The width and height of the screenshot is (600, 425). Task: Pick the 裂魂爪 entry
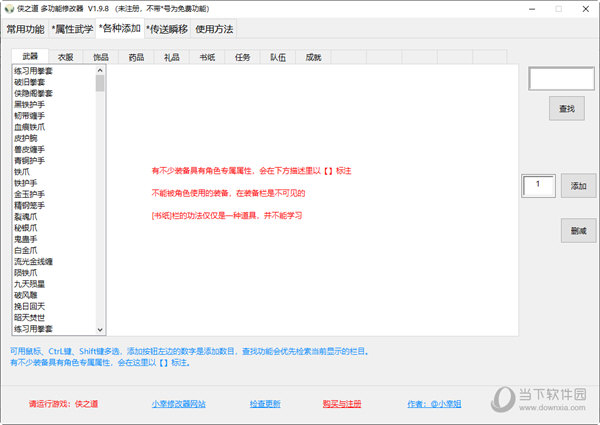click(26, 217)
